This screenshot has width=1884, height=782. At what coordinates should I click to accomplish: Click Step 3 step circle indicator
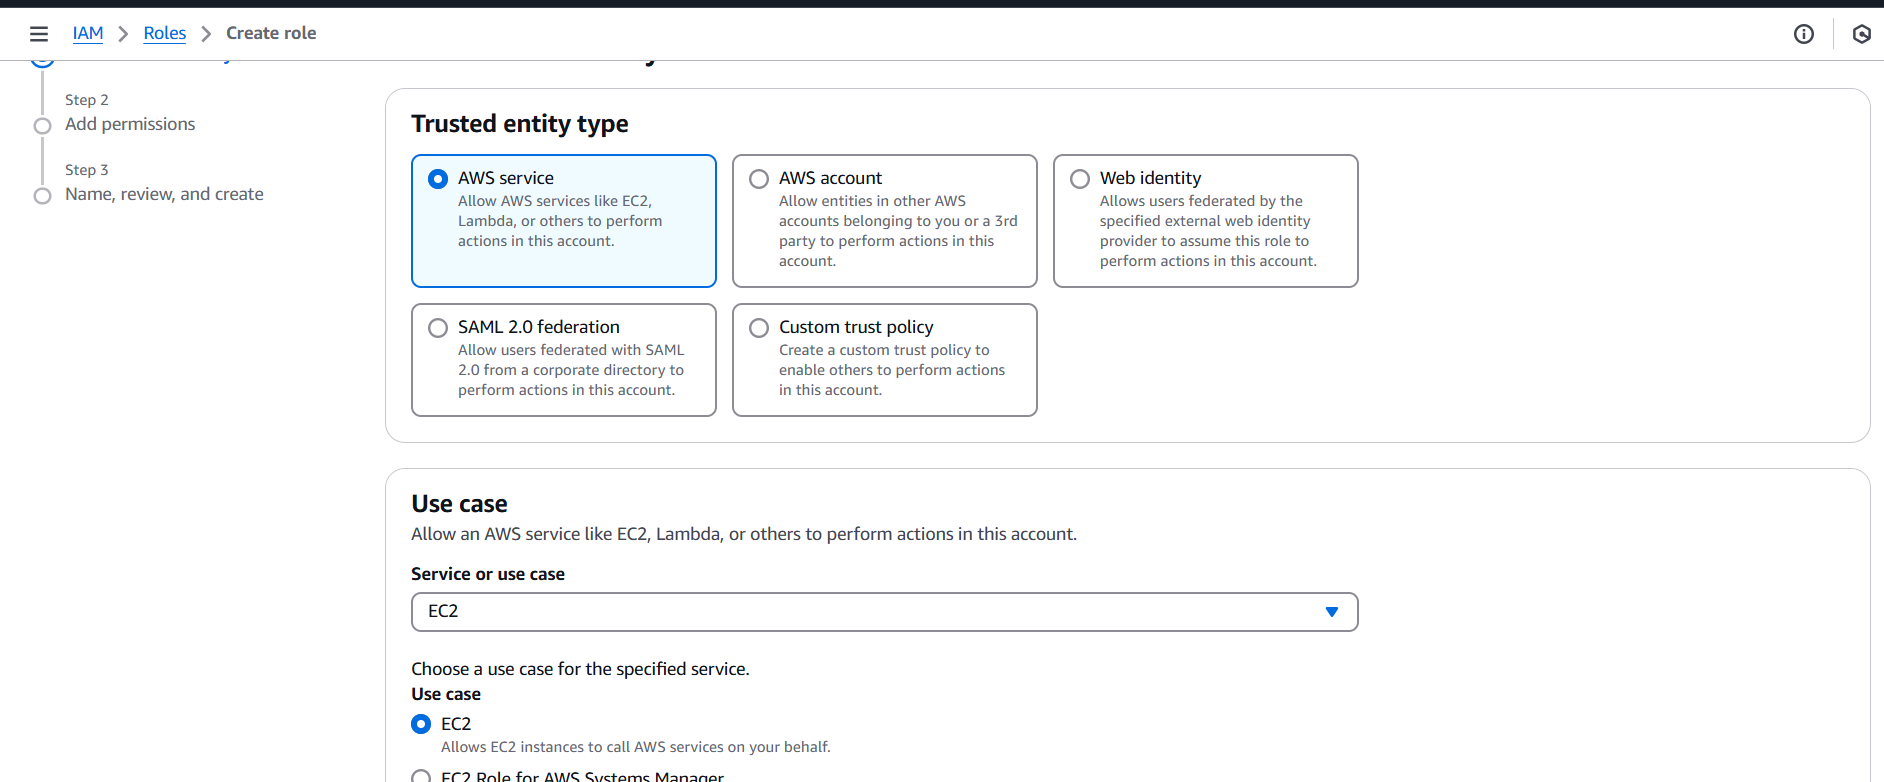coord(42,196)
